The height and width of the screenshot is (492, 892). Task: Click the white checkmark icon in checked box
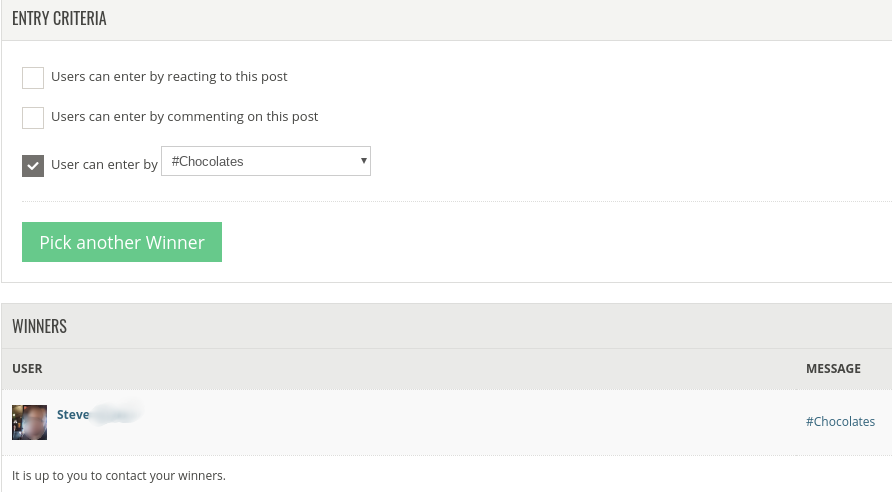(x=33, y=166)
